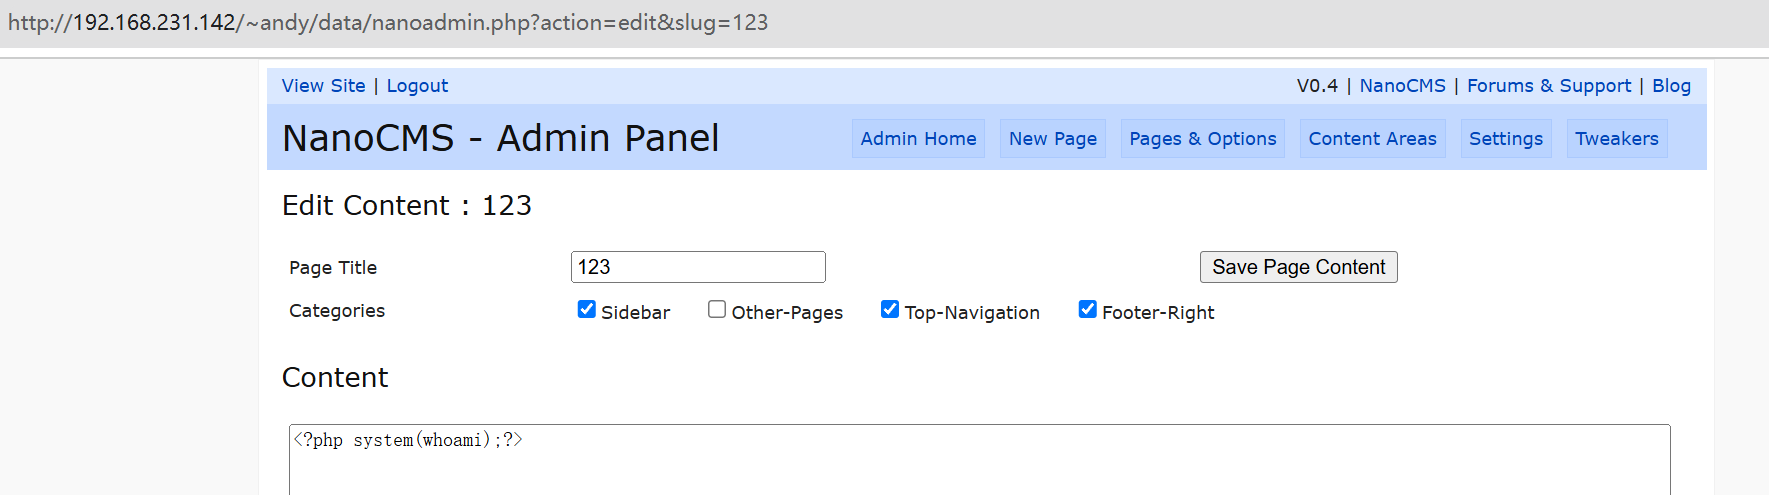Switch to Pages & Options tab

pos(1202,139)
